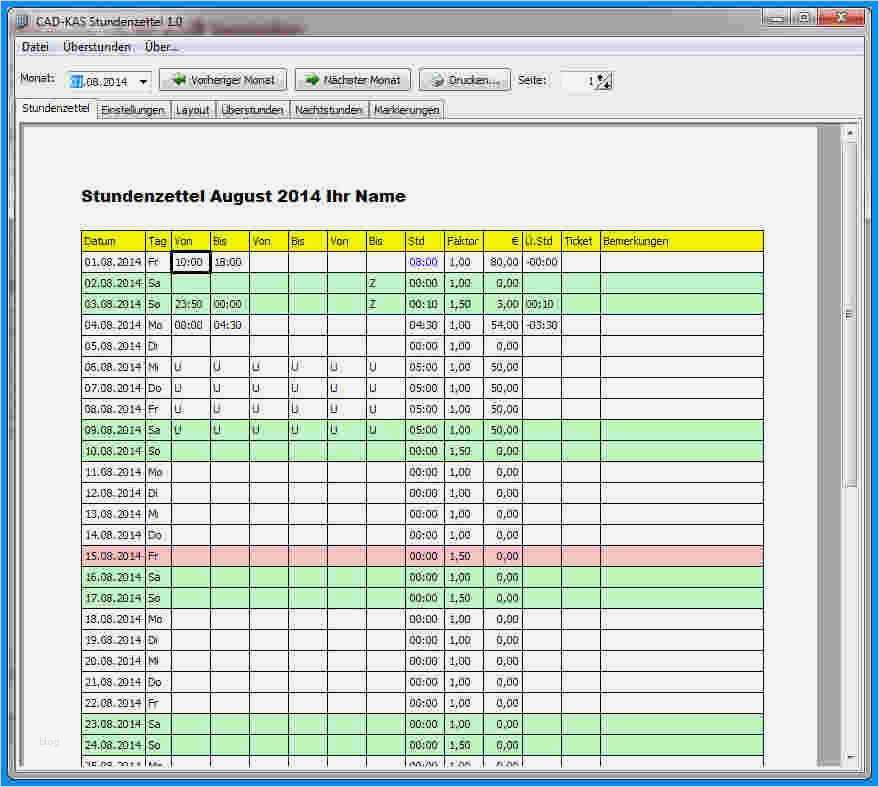
Task: Open the Datei menu
Action: 35,47
